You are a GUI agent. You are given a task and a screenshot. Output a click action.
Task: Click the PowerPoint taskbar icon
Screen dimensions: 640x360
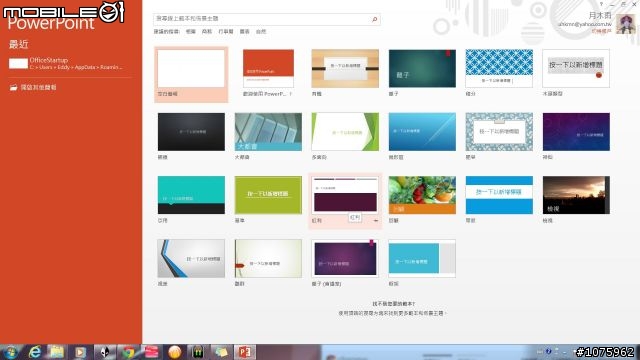(244, 352)
